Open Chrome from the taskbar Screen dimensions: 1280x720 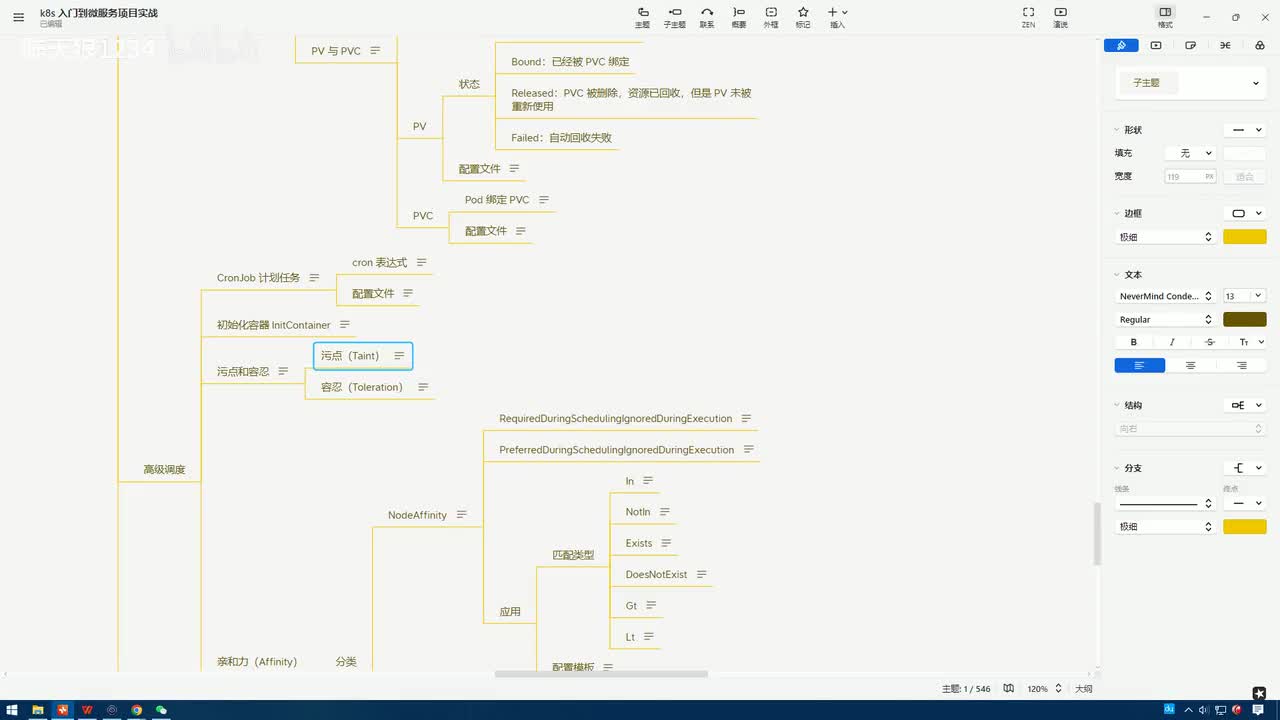pyautogui.click(x=137, y=710)
